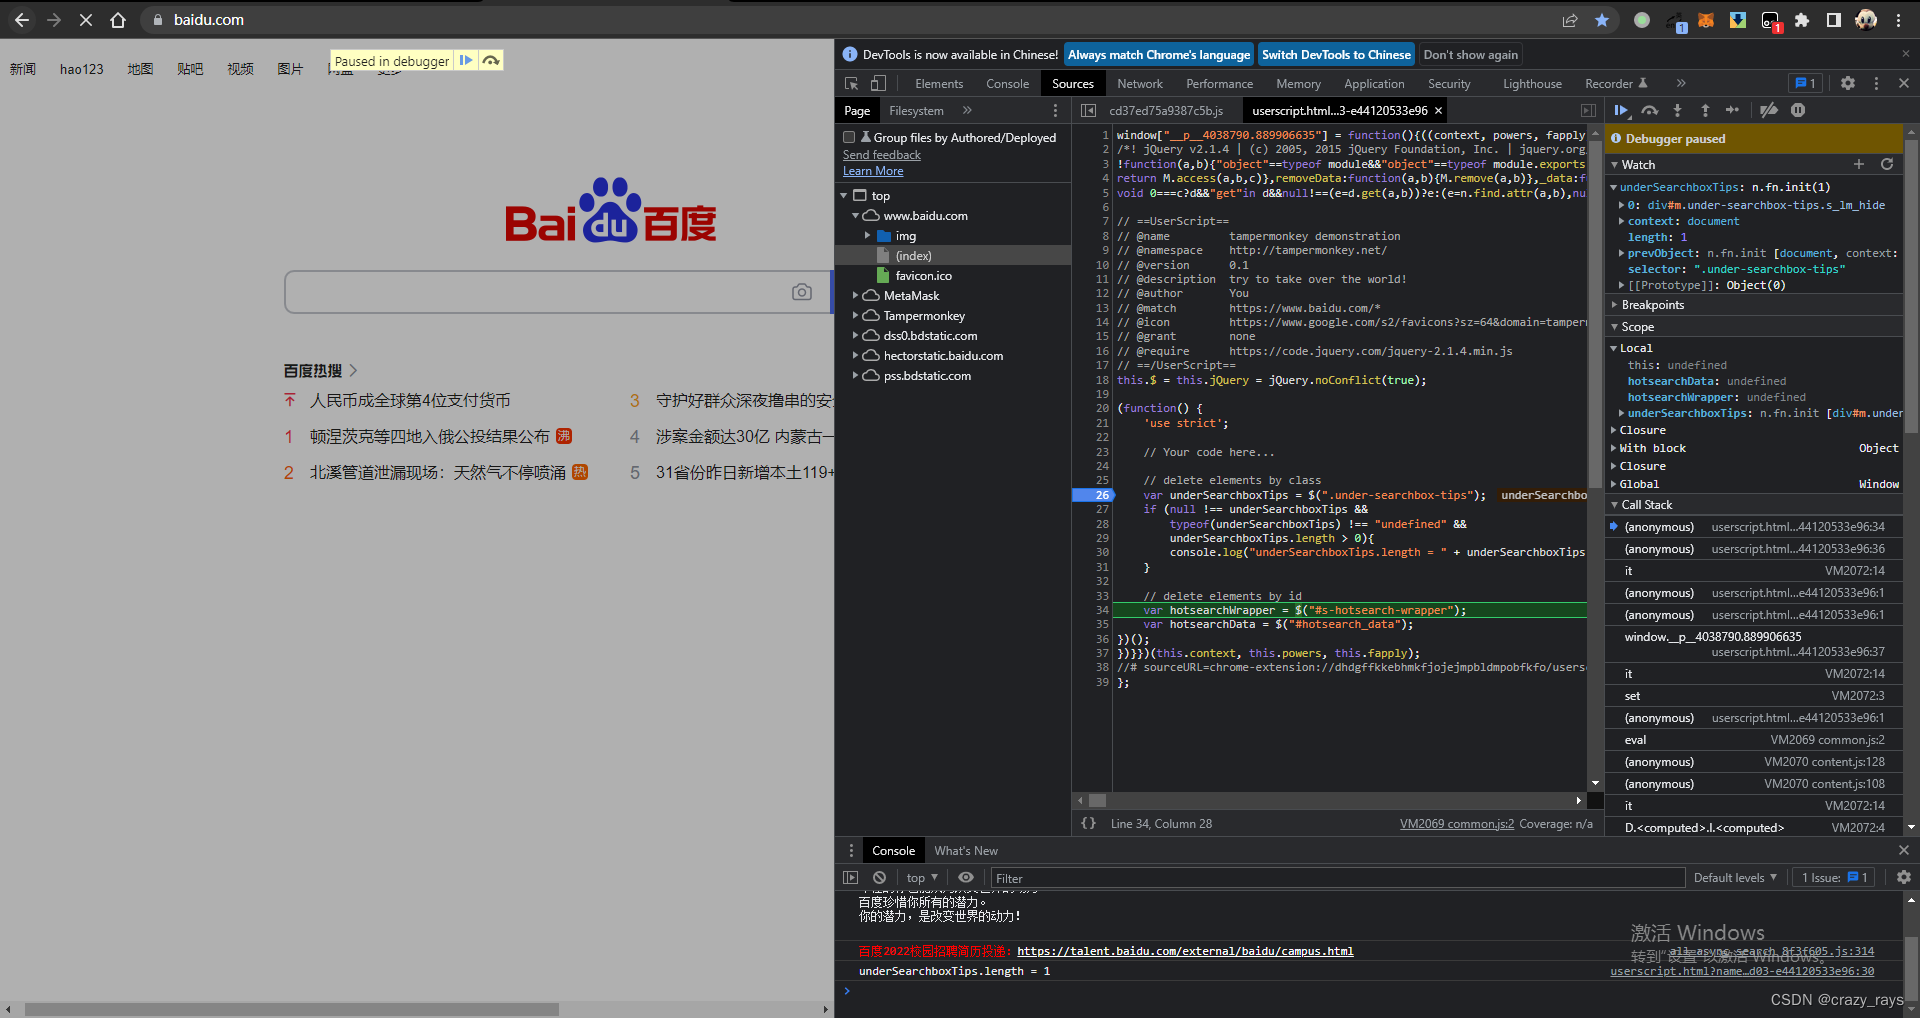Open the talent.baidu.com campus link

pyautogui.click(x=1185, y=951)
